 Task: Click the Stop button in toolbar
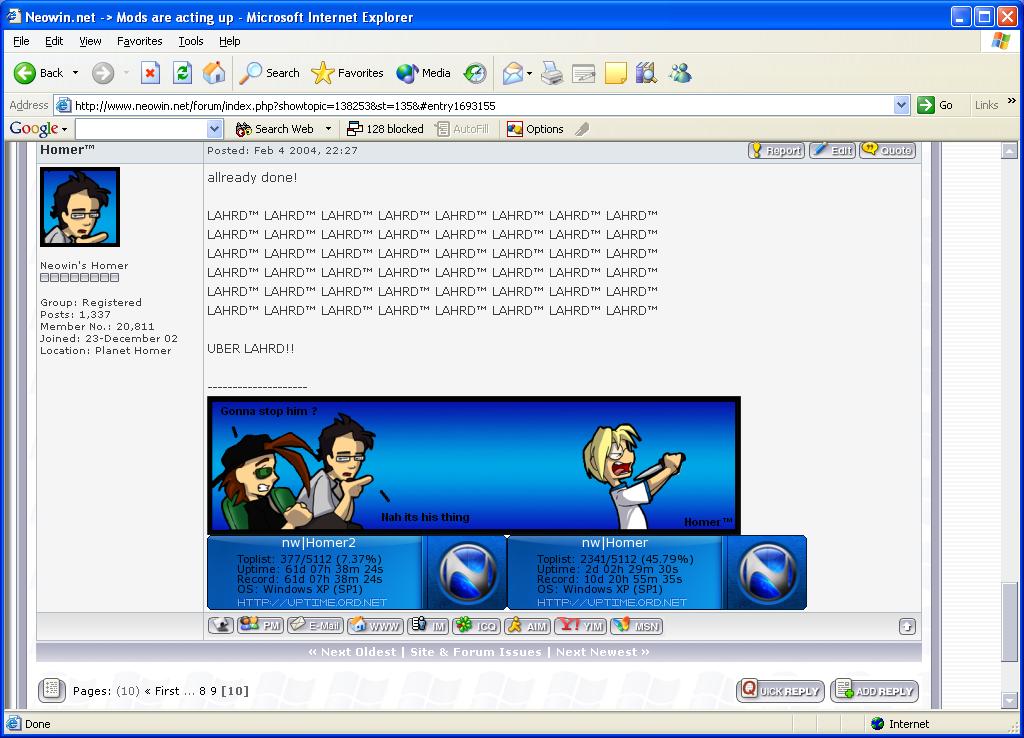point(150,73)
